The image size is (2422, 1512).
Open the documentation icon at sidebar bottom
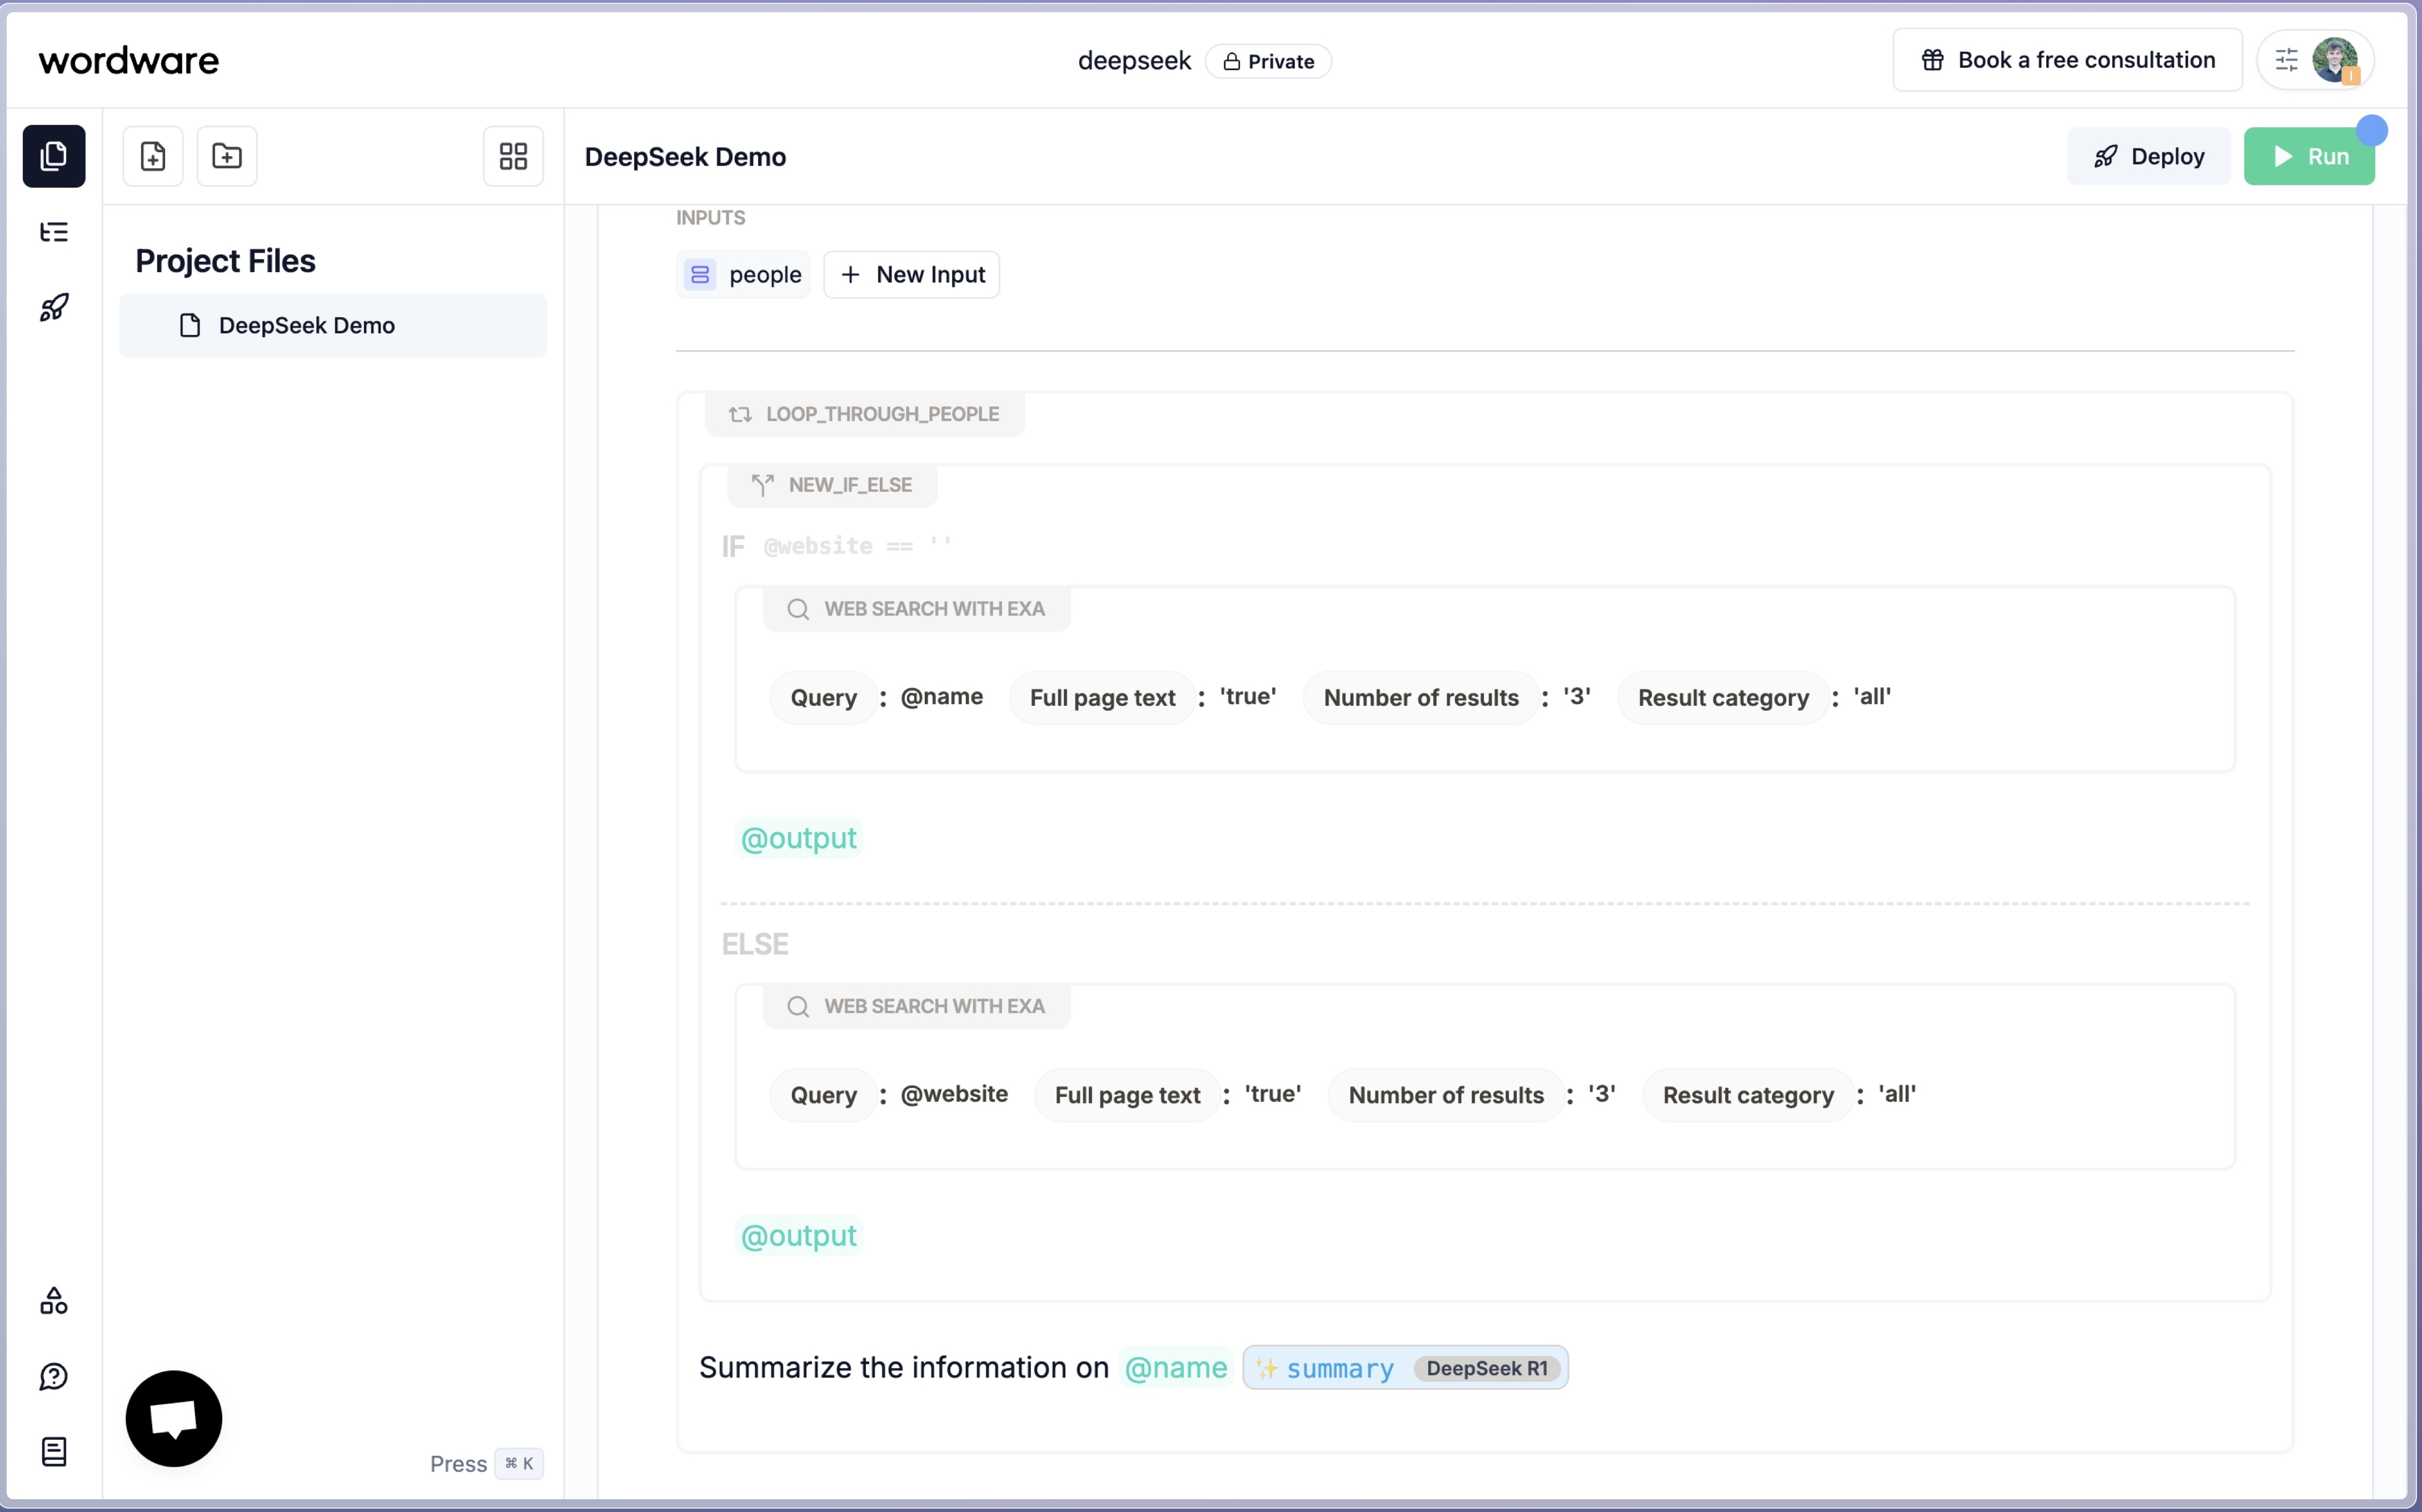[x=54, y=1451]
